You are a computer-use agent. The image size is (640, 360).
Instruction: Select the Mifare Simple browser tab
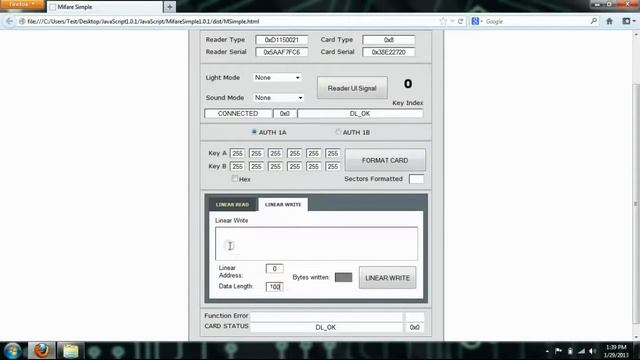[x=104, y=7]
